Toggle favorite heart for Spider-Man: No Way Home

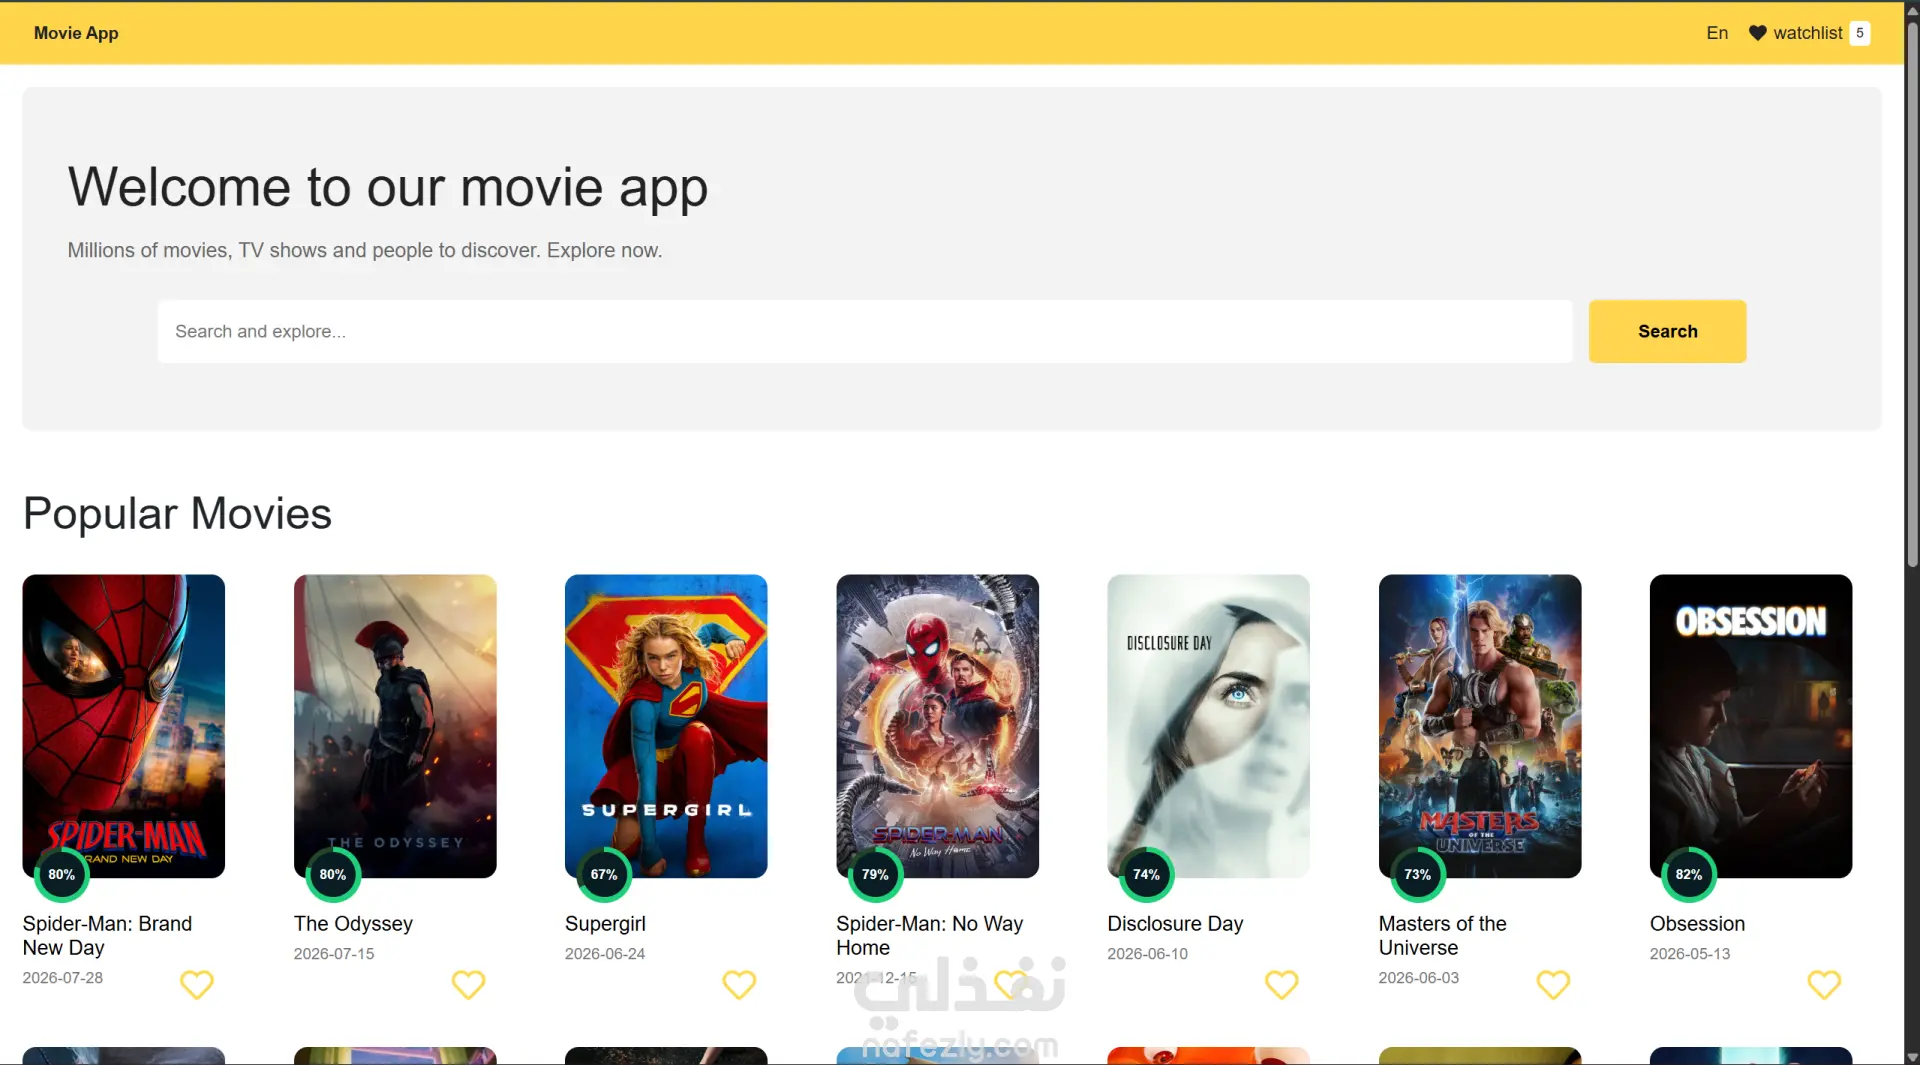(x=1011, y=985)
